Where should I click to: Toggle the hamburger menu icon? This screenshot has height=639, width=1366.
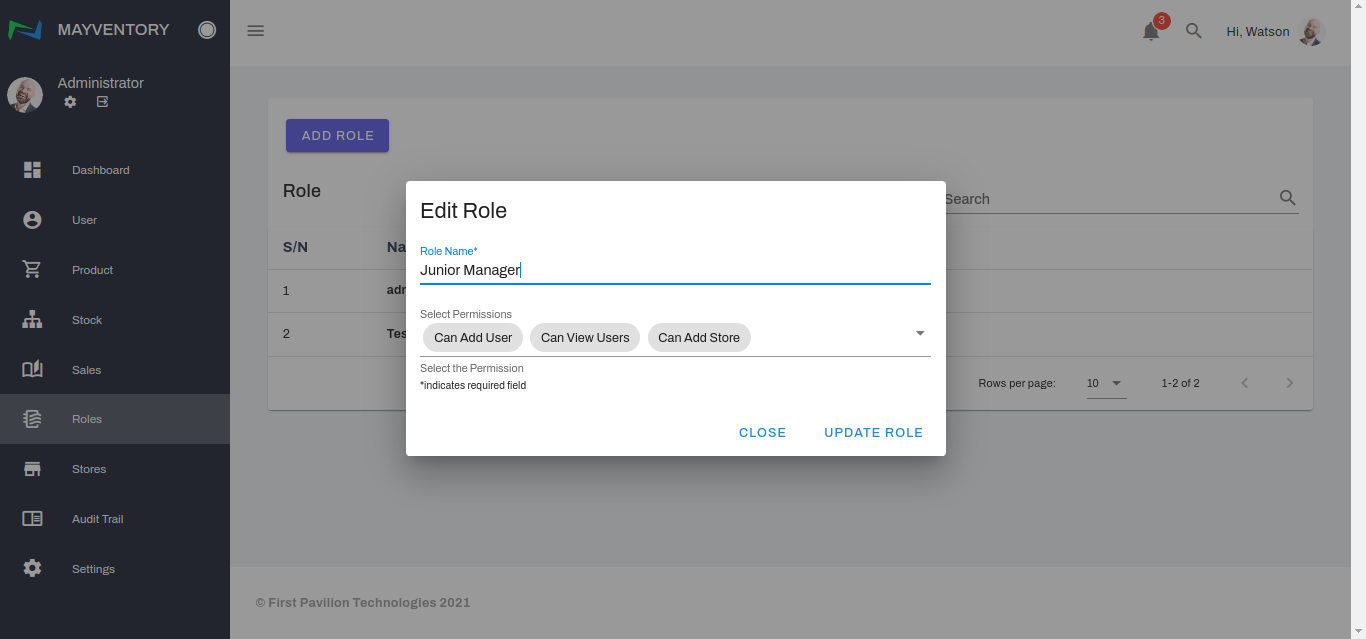point(256,31)
